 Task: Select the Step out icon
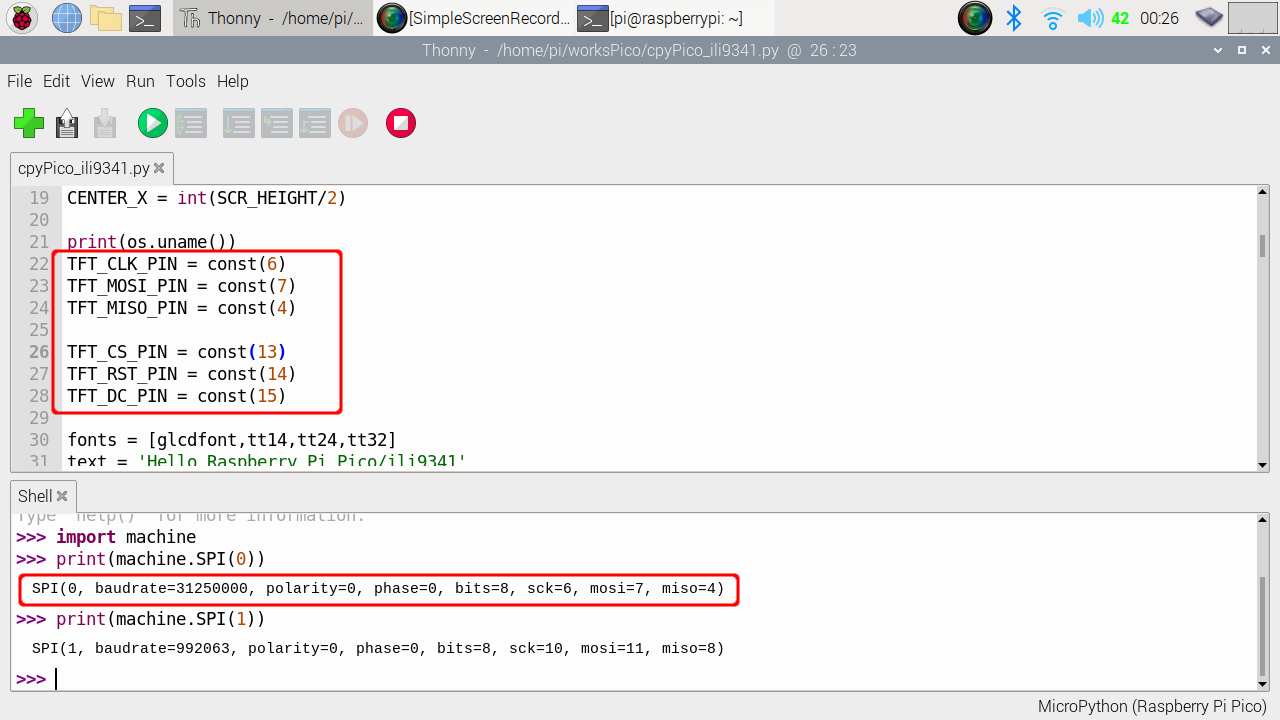click(314, 123)
